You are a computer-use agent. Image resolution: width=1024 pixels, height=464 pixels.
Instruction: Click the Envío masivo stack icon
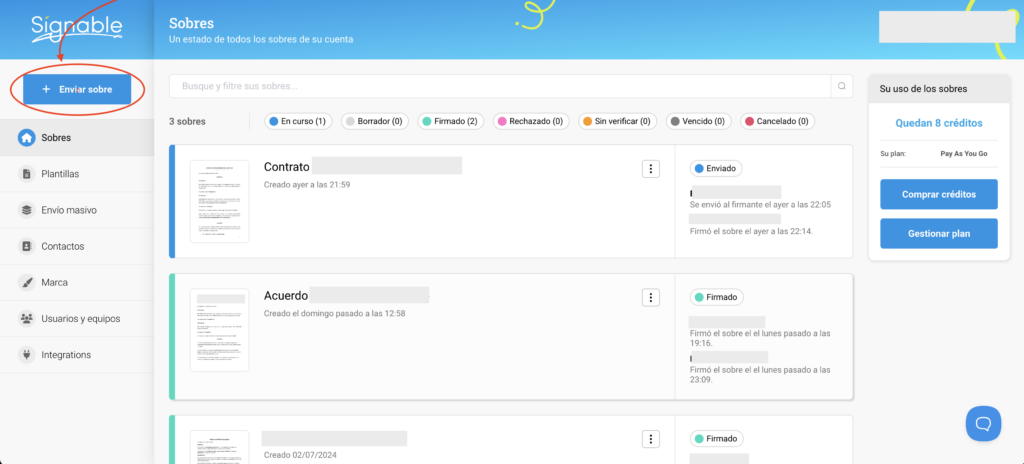coord(27,210)
